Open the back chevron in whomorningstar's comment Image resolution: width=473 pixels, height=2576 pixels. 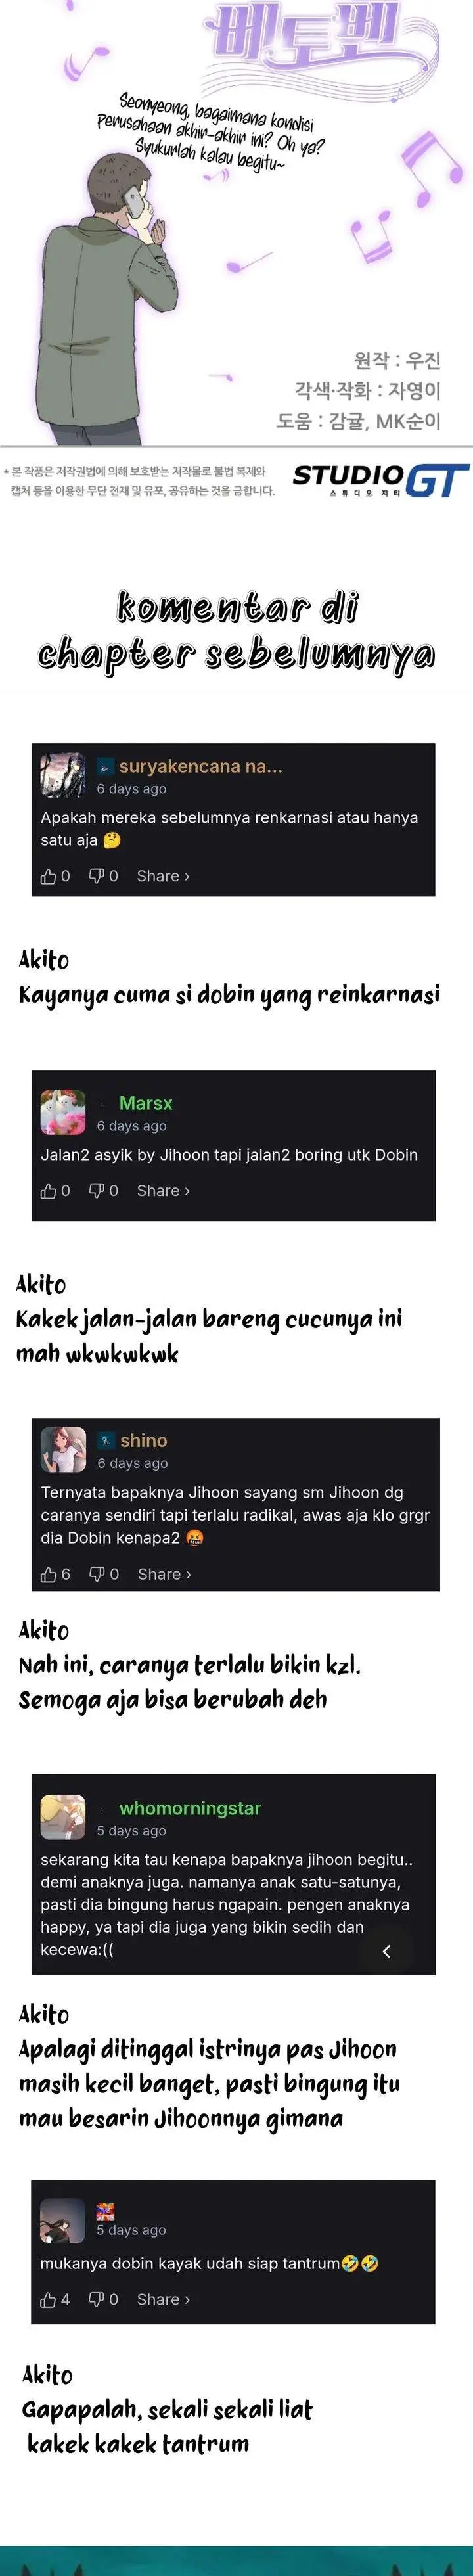click(x=387, y=1950)
